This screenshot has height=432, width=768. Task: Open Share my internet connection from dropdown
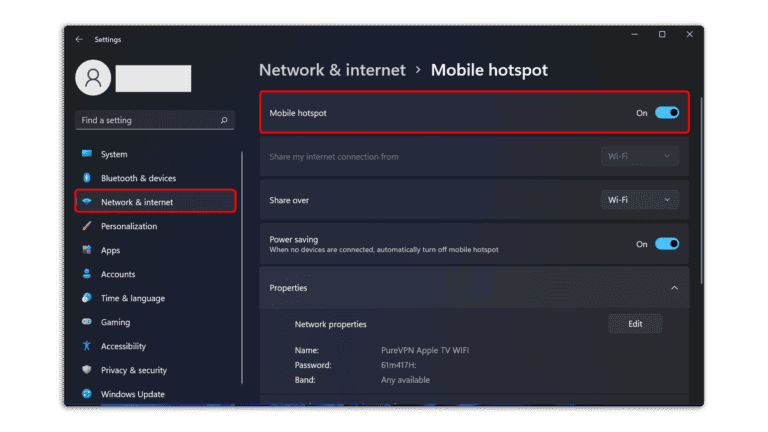[640, 156]
